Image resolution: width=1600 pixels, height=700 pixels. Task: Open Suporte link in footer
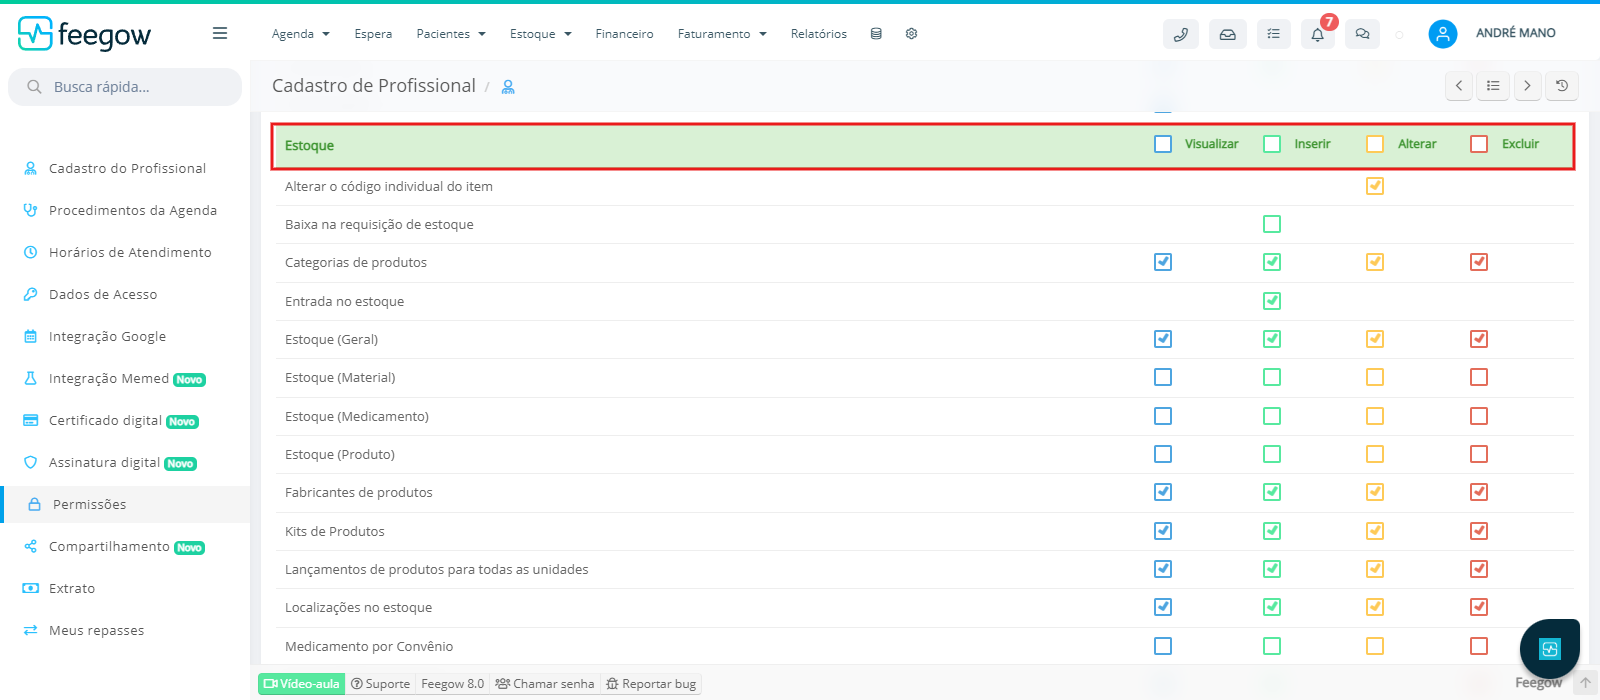tap(380, 684)
